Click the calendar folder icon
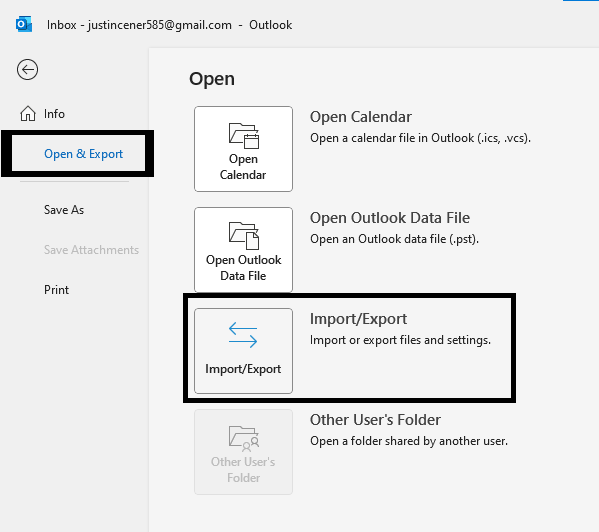 click(x=244, y=136)
